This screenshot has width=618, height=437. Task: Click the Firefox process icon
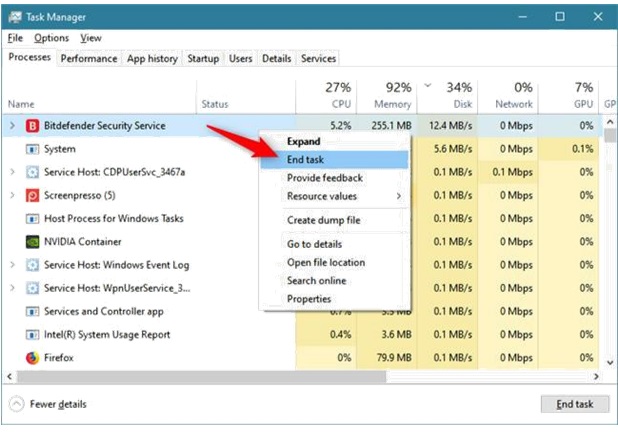pyautogui.click(x=32, y=357)
